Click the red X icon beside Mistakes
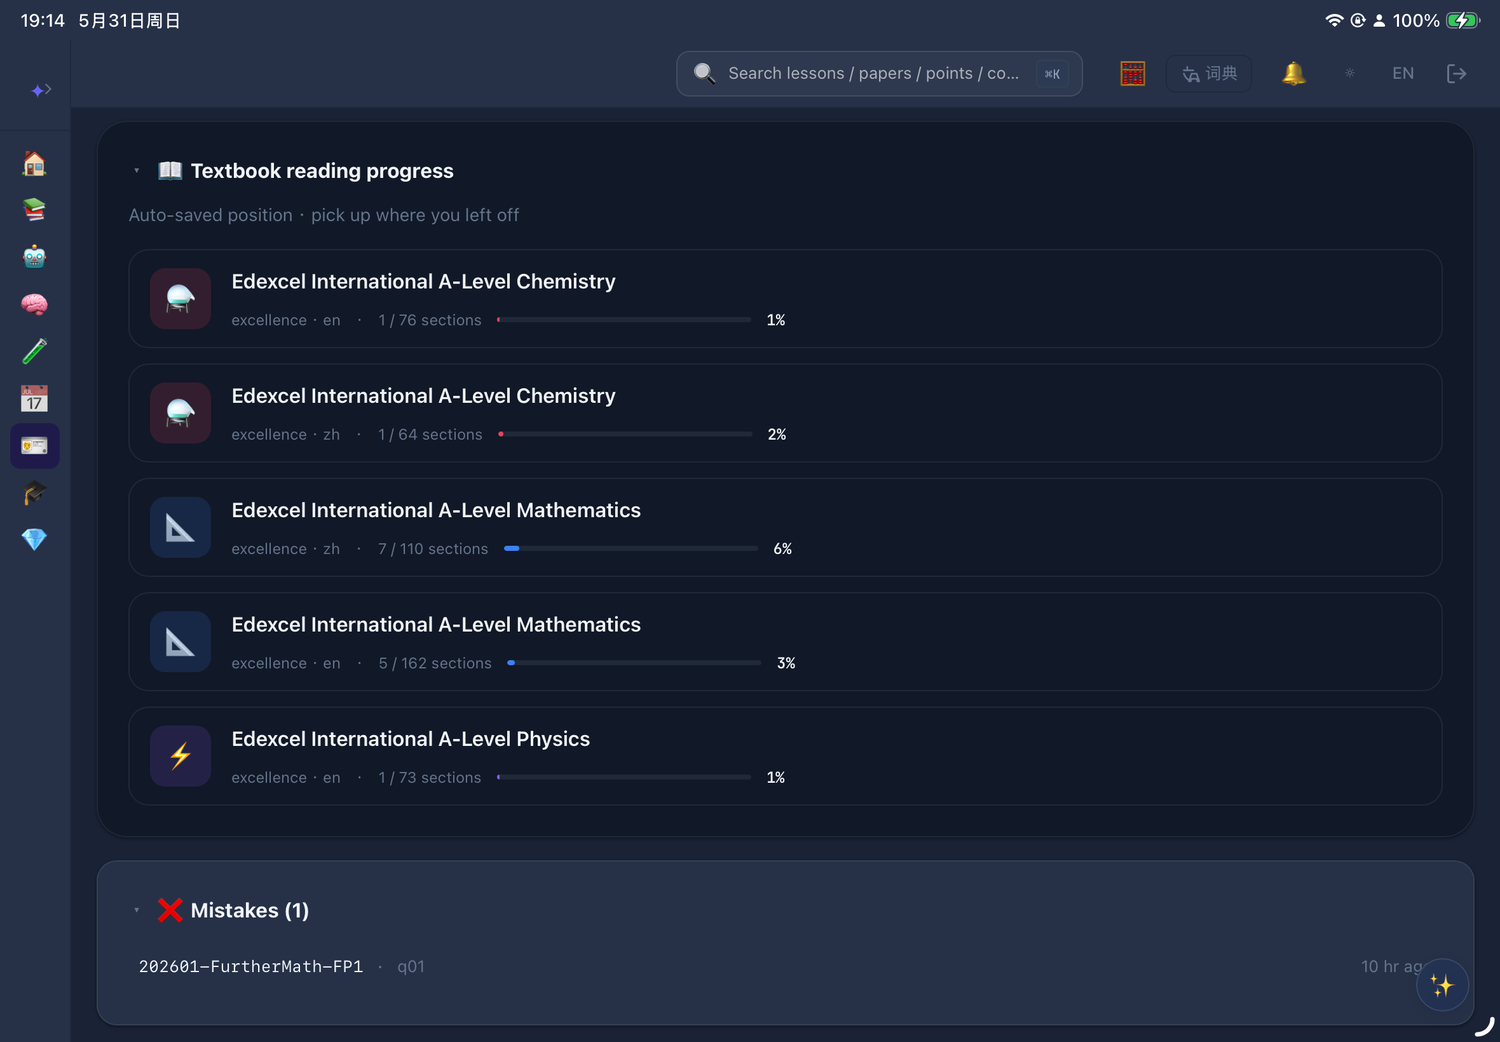Screen dimensions: 1500x1042 pyautogui.click(x=170, y=910)
